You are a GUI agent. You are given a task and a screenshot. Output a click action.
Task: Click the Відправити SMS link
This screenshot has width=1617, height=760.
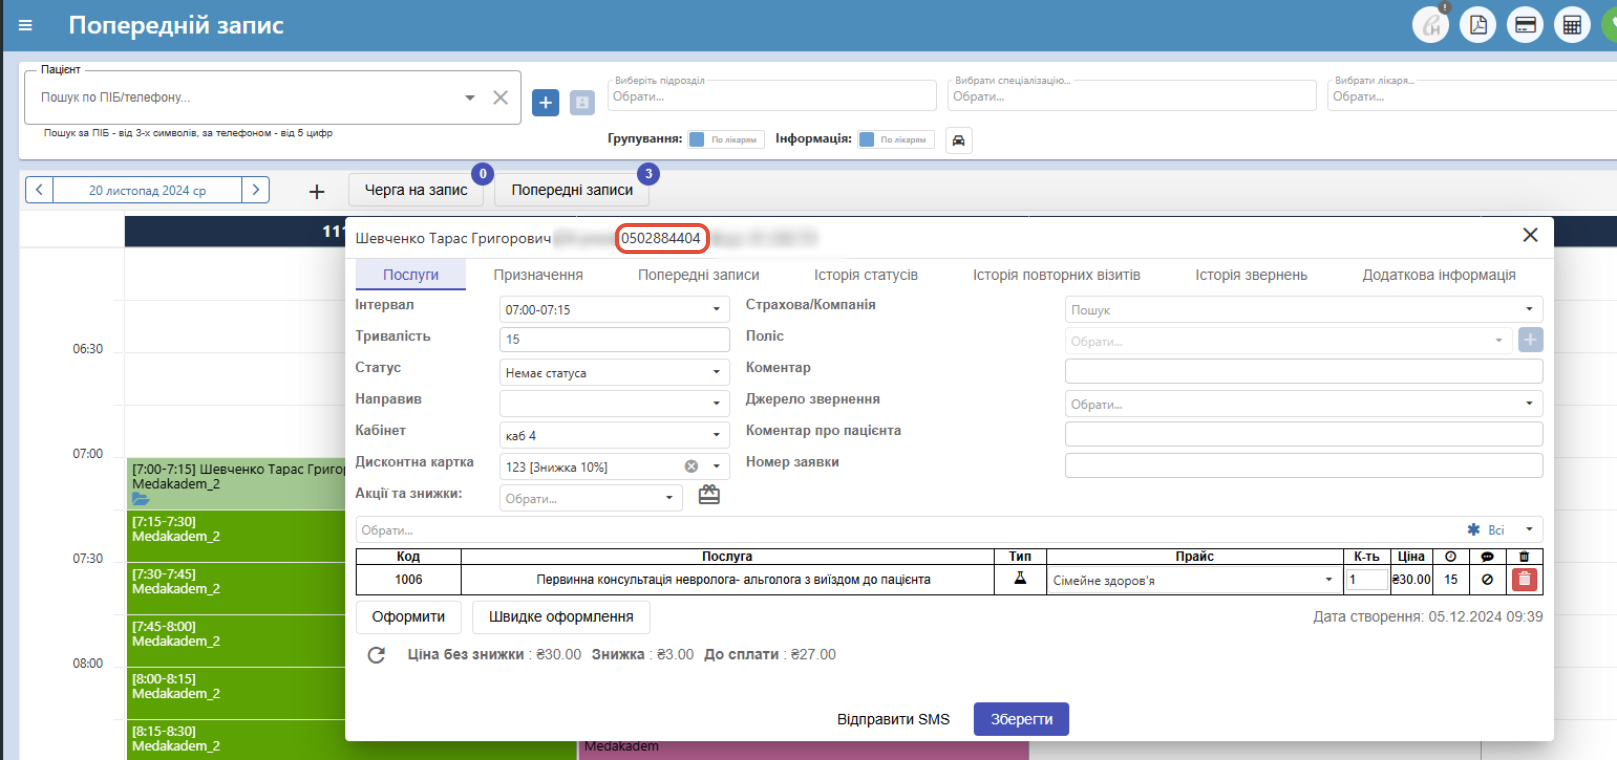[x=893, y=719]
